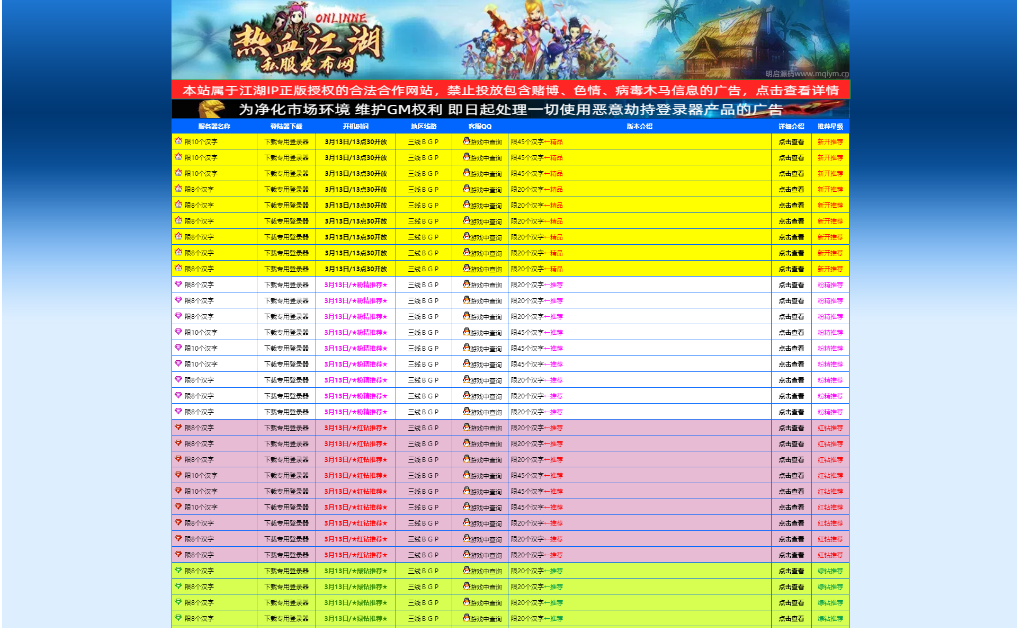This screenshot has width=1017, height=628.
Task: Open 下载专用登录器 in the last pink row
Action: (x=286, y=555)
